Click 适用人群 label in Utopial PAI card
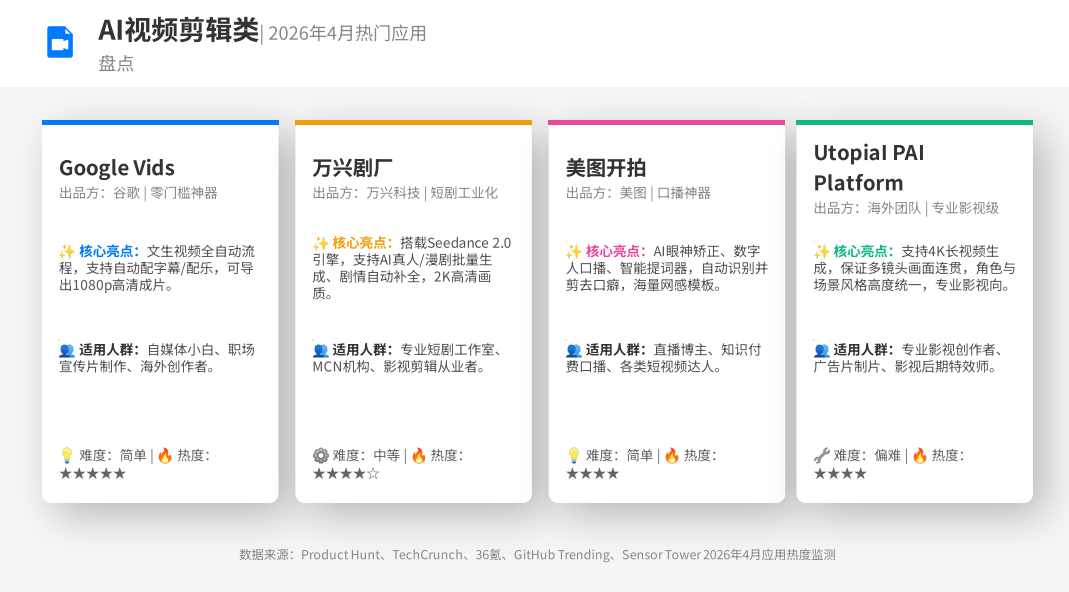 pyautogui.click(x=863, y=350)
